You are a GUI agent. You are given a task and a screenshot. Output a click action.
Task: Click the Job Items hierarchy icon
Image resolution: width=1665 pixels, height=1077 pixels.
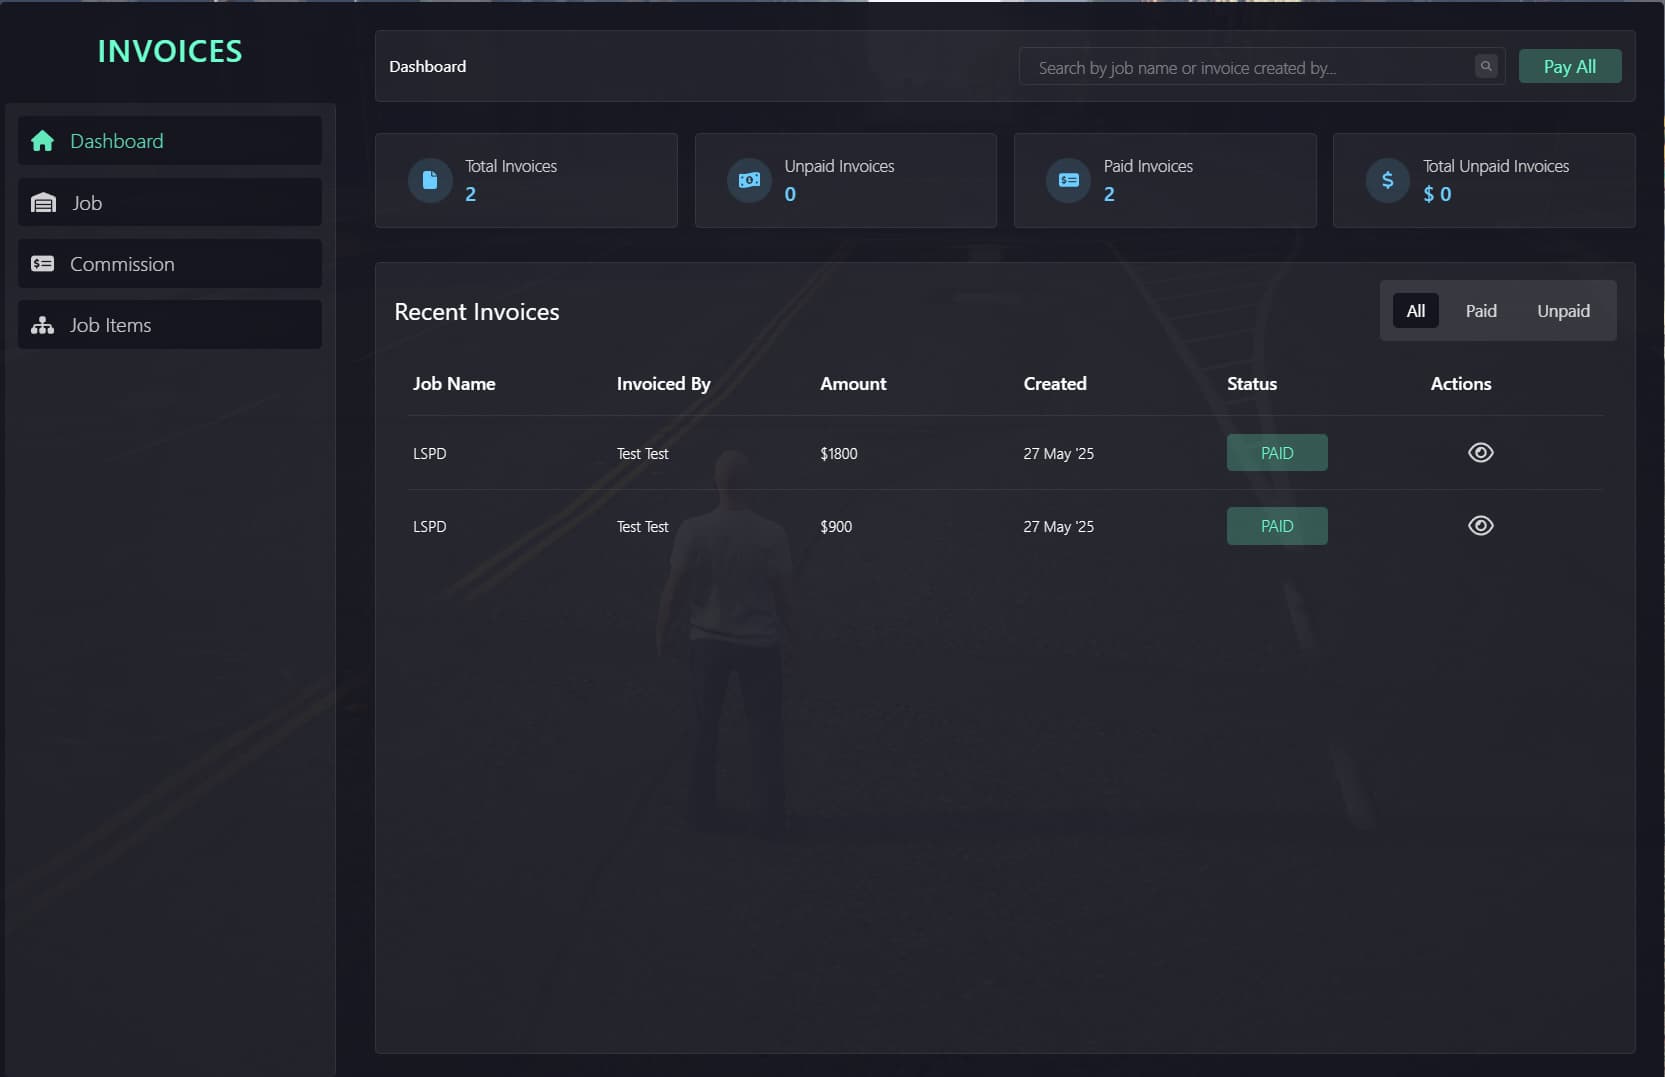[x=42, y=326]
